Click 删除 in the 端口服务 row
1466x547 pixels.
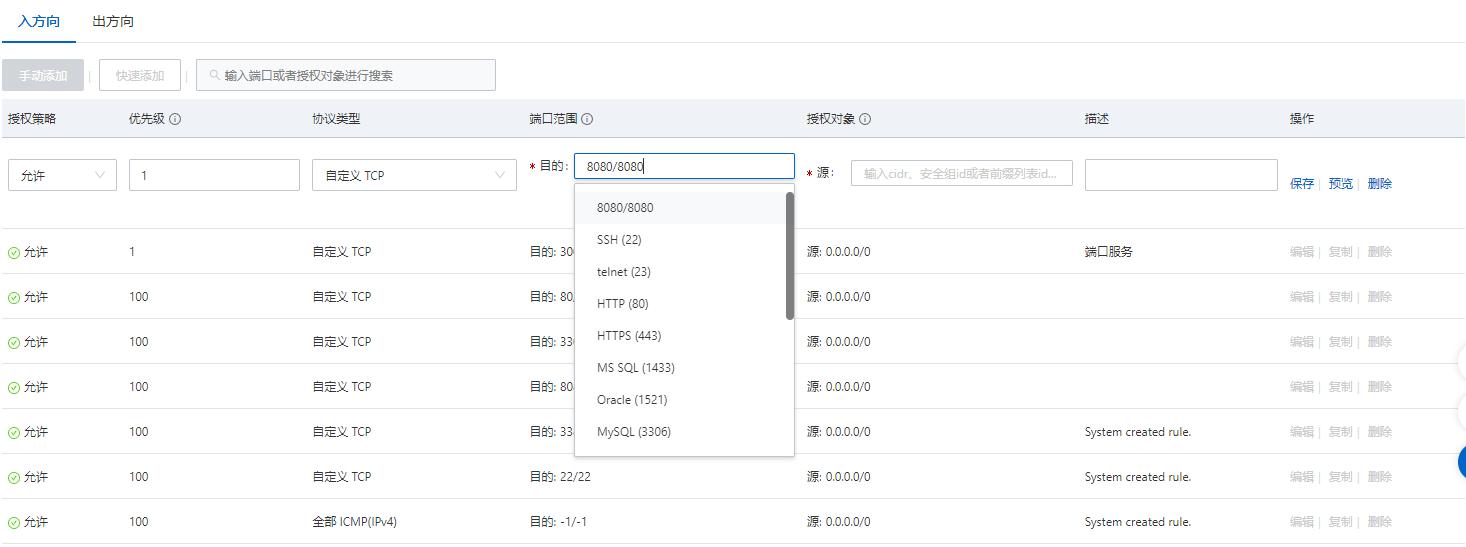tap(1379, 252)
